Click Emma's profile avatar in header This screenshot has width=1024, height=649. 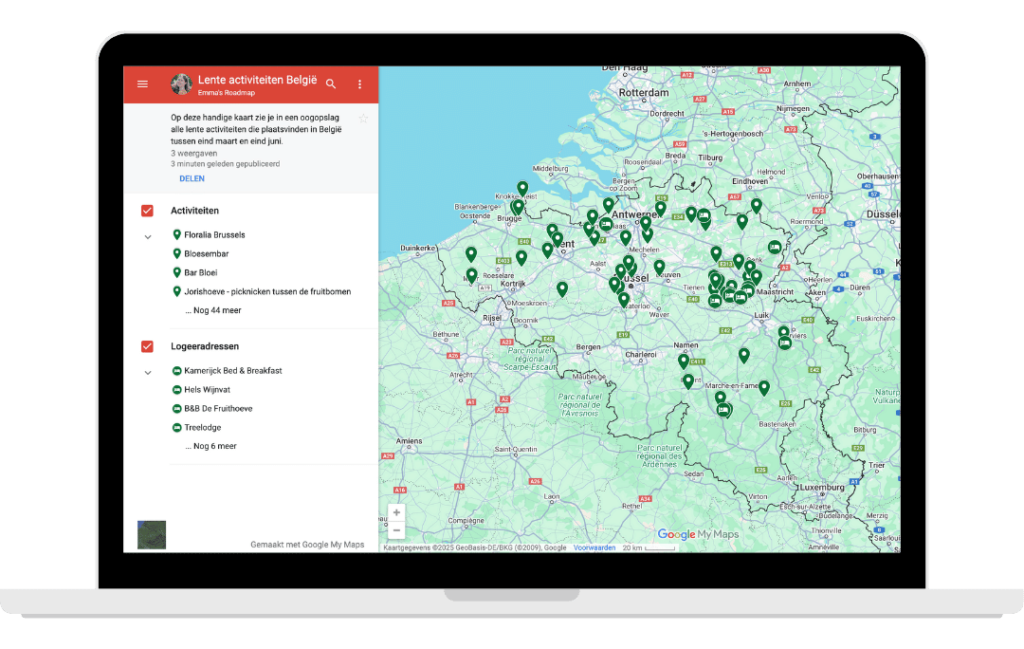181,84
